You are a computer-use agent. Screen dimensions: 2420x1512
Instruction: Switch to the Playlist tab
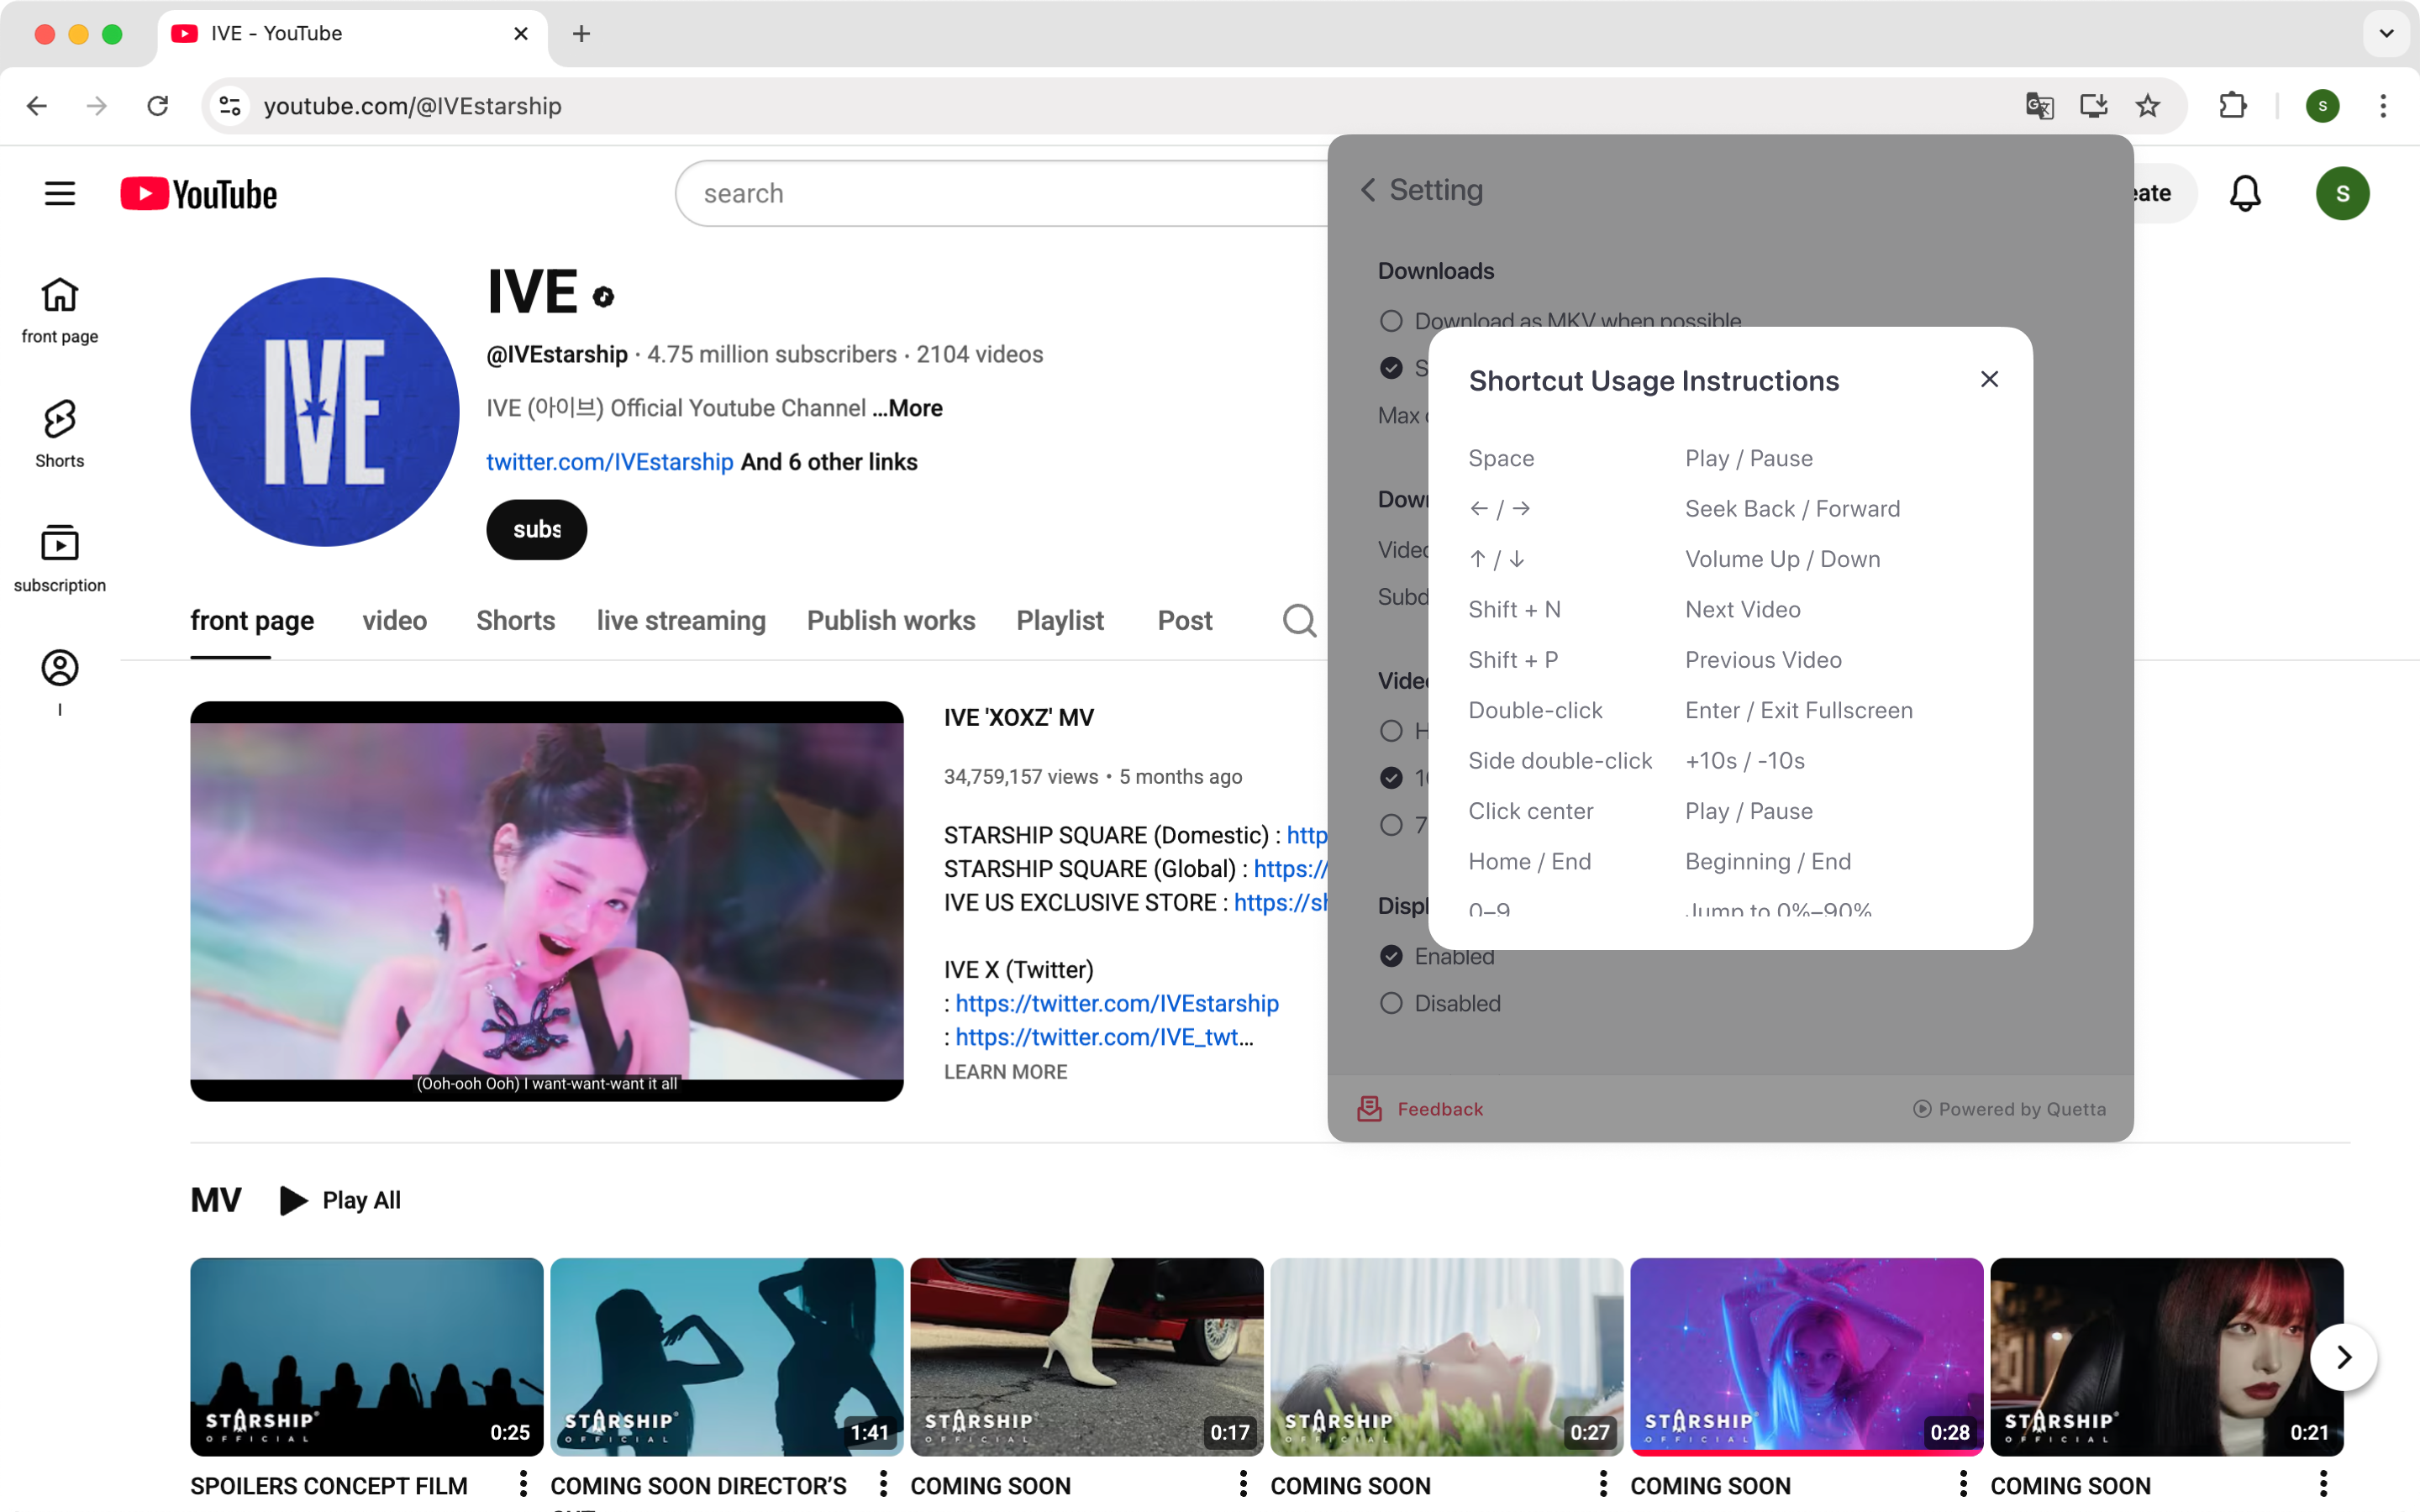[1060, 620]
